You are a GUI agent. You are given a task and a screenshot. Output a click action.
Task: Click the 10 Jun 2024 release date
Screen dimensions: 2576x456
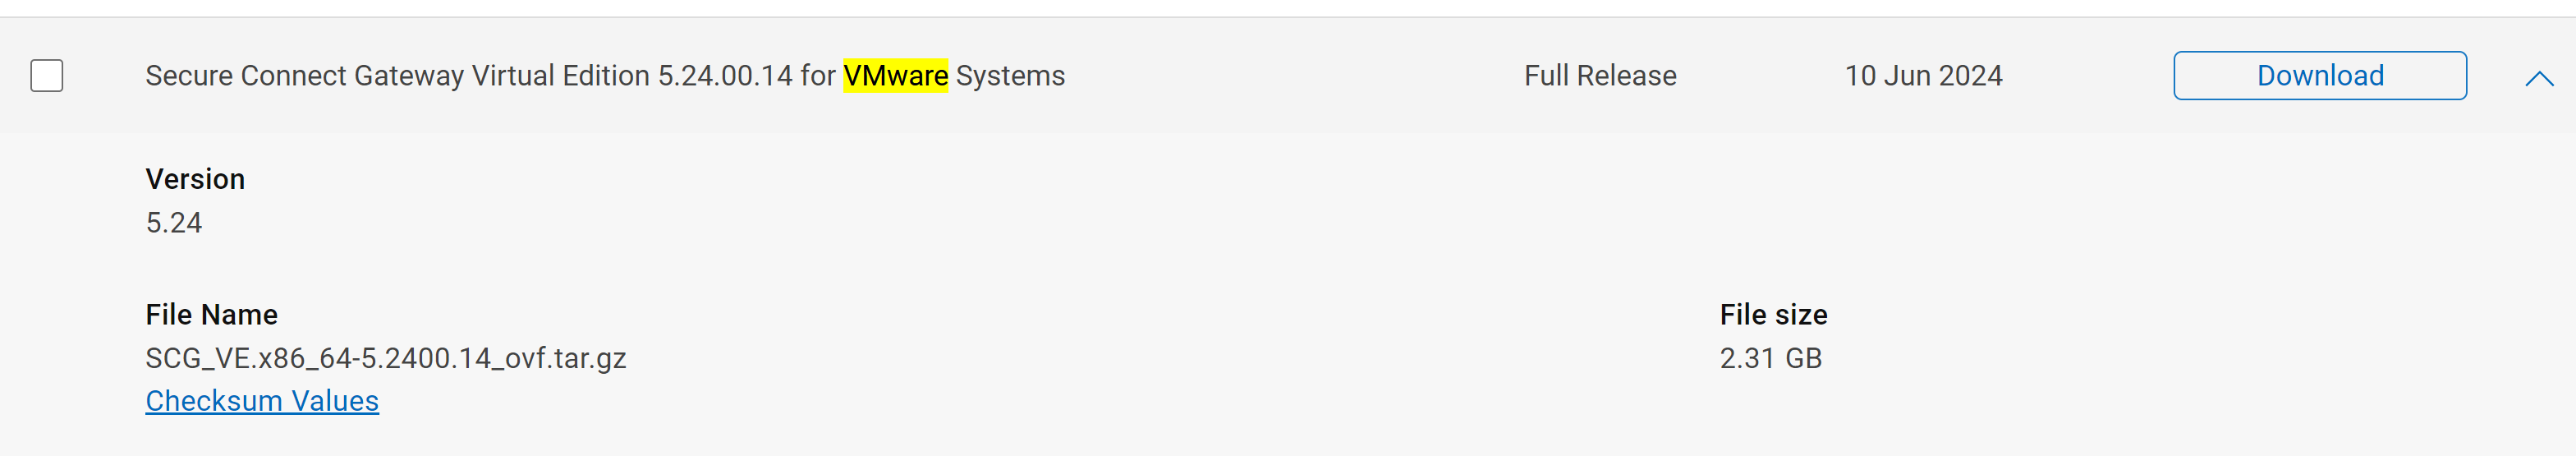(x=1922, y=76)
